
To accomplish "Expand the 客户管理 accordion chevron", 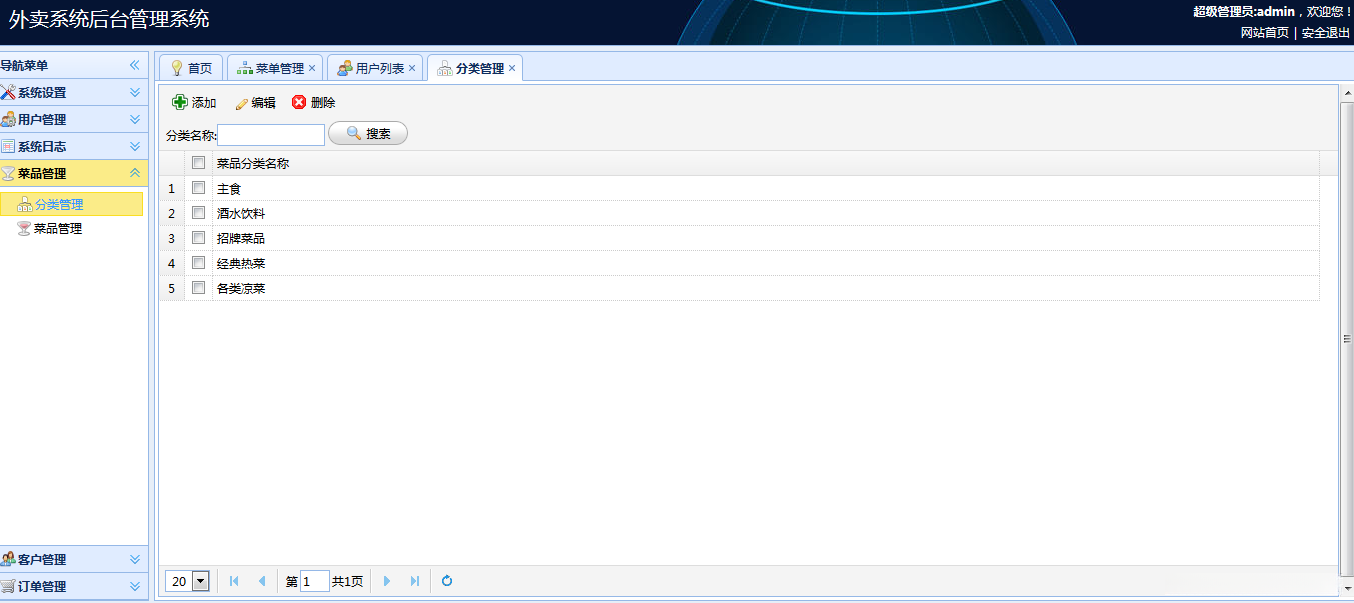I will point(134,559).
